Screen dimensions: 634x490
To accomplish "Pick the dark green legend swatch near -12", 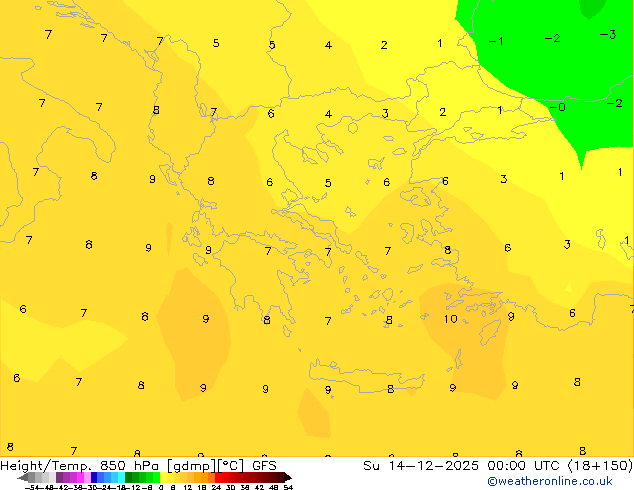I will tap(128, 477).
